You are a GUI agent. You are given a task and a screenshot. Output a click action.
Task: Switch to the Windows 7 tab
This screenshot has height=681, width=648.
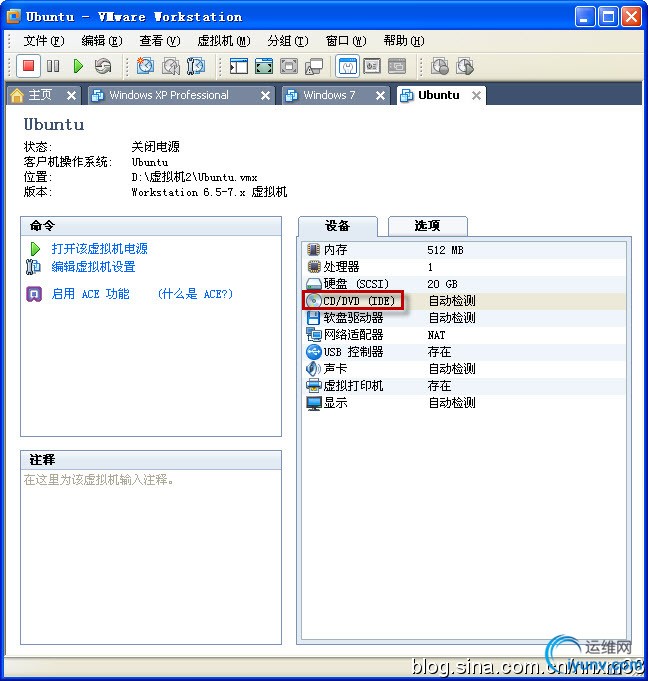pos(329,95)
